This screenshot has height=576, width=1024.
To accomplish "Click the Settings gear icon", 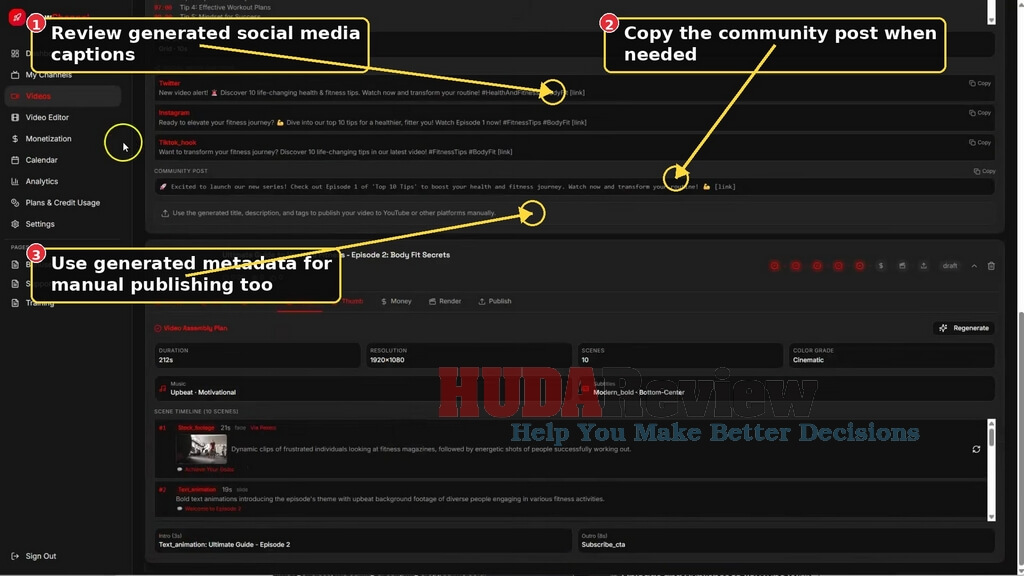I will point(15,224).
